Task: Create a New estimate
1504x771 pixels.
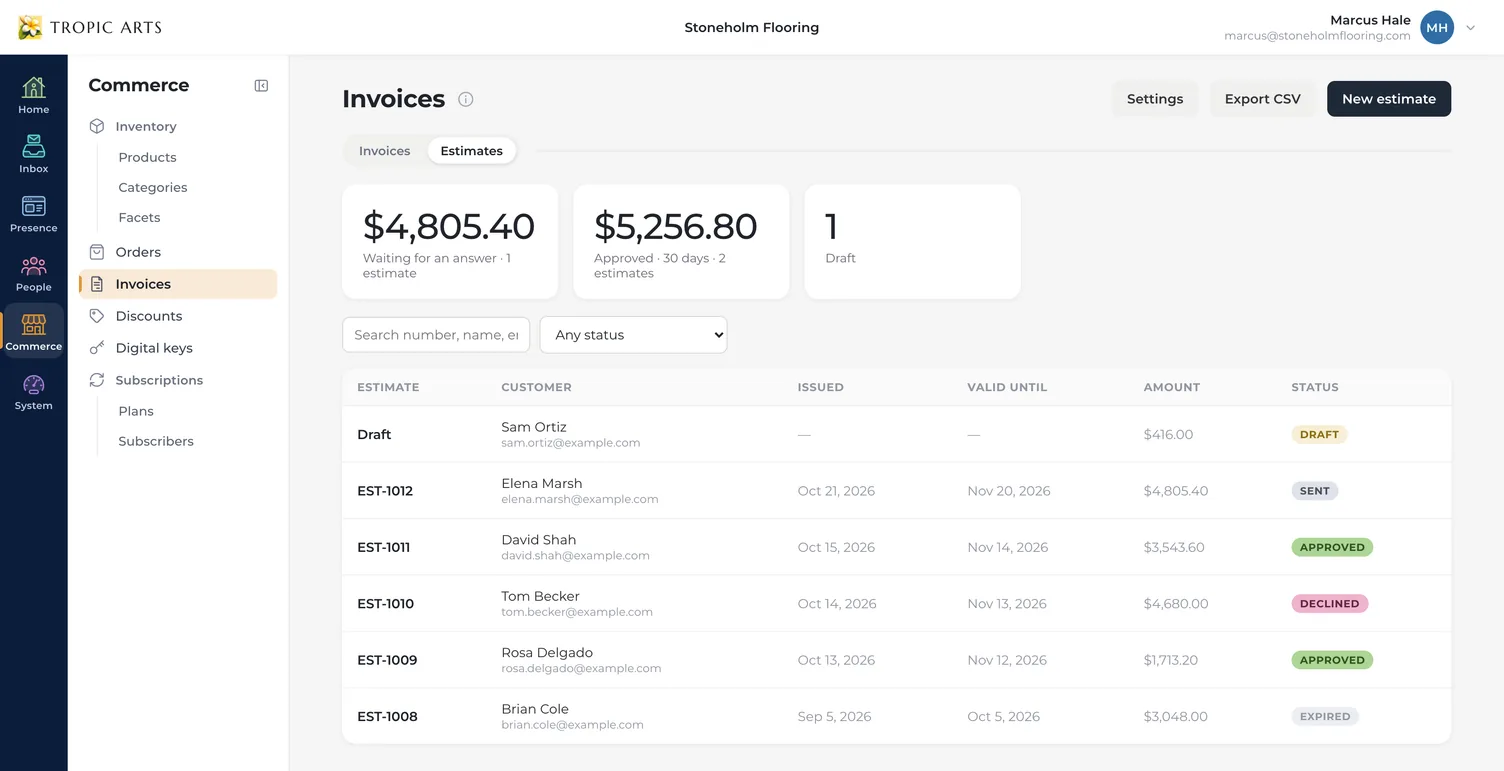Action: click(x=1388, y=99)
